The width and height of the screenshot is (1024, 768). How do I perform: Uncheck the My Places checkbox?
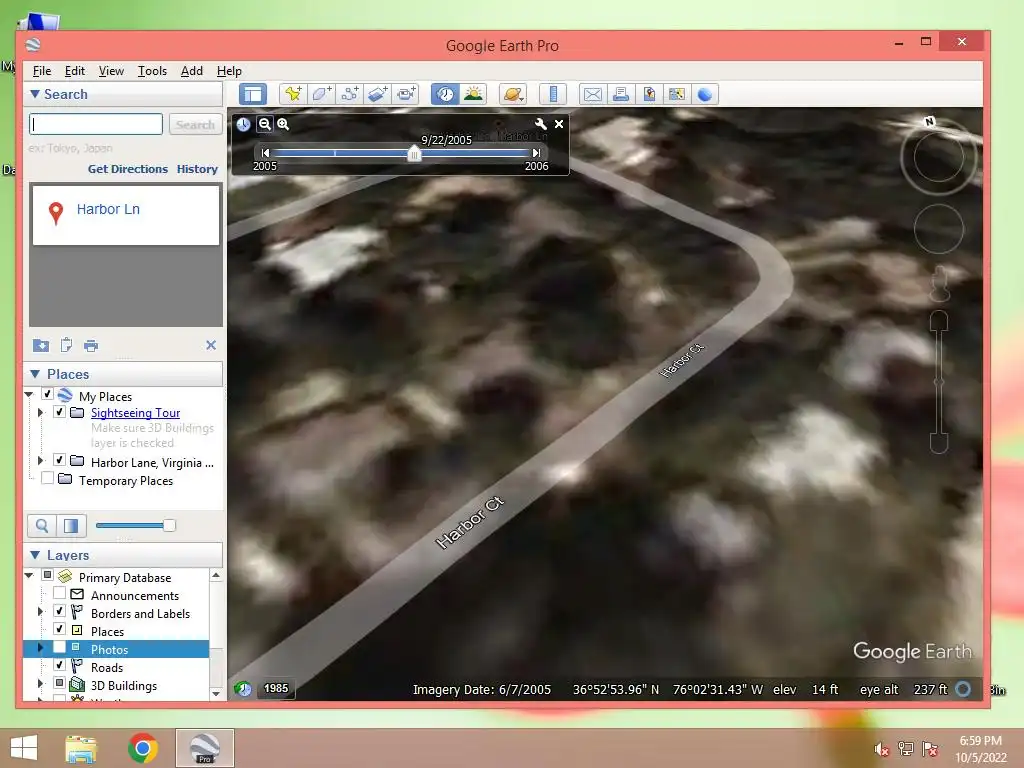click(47, 394)
